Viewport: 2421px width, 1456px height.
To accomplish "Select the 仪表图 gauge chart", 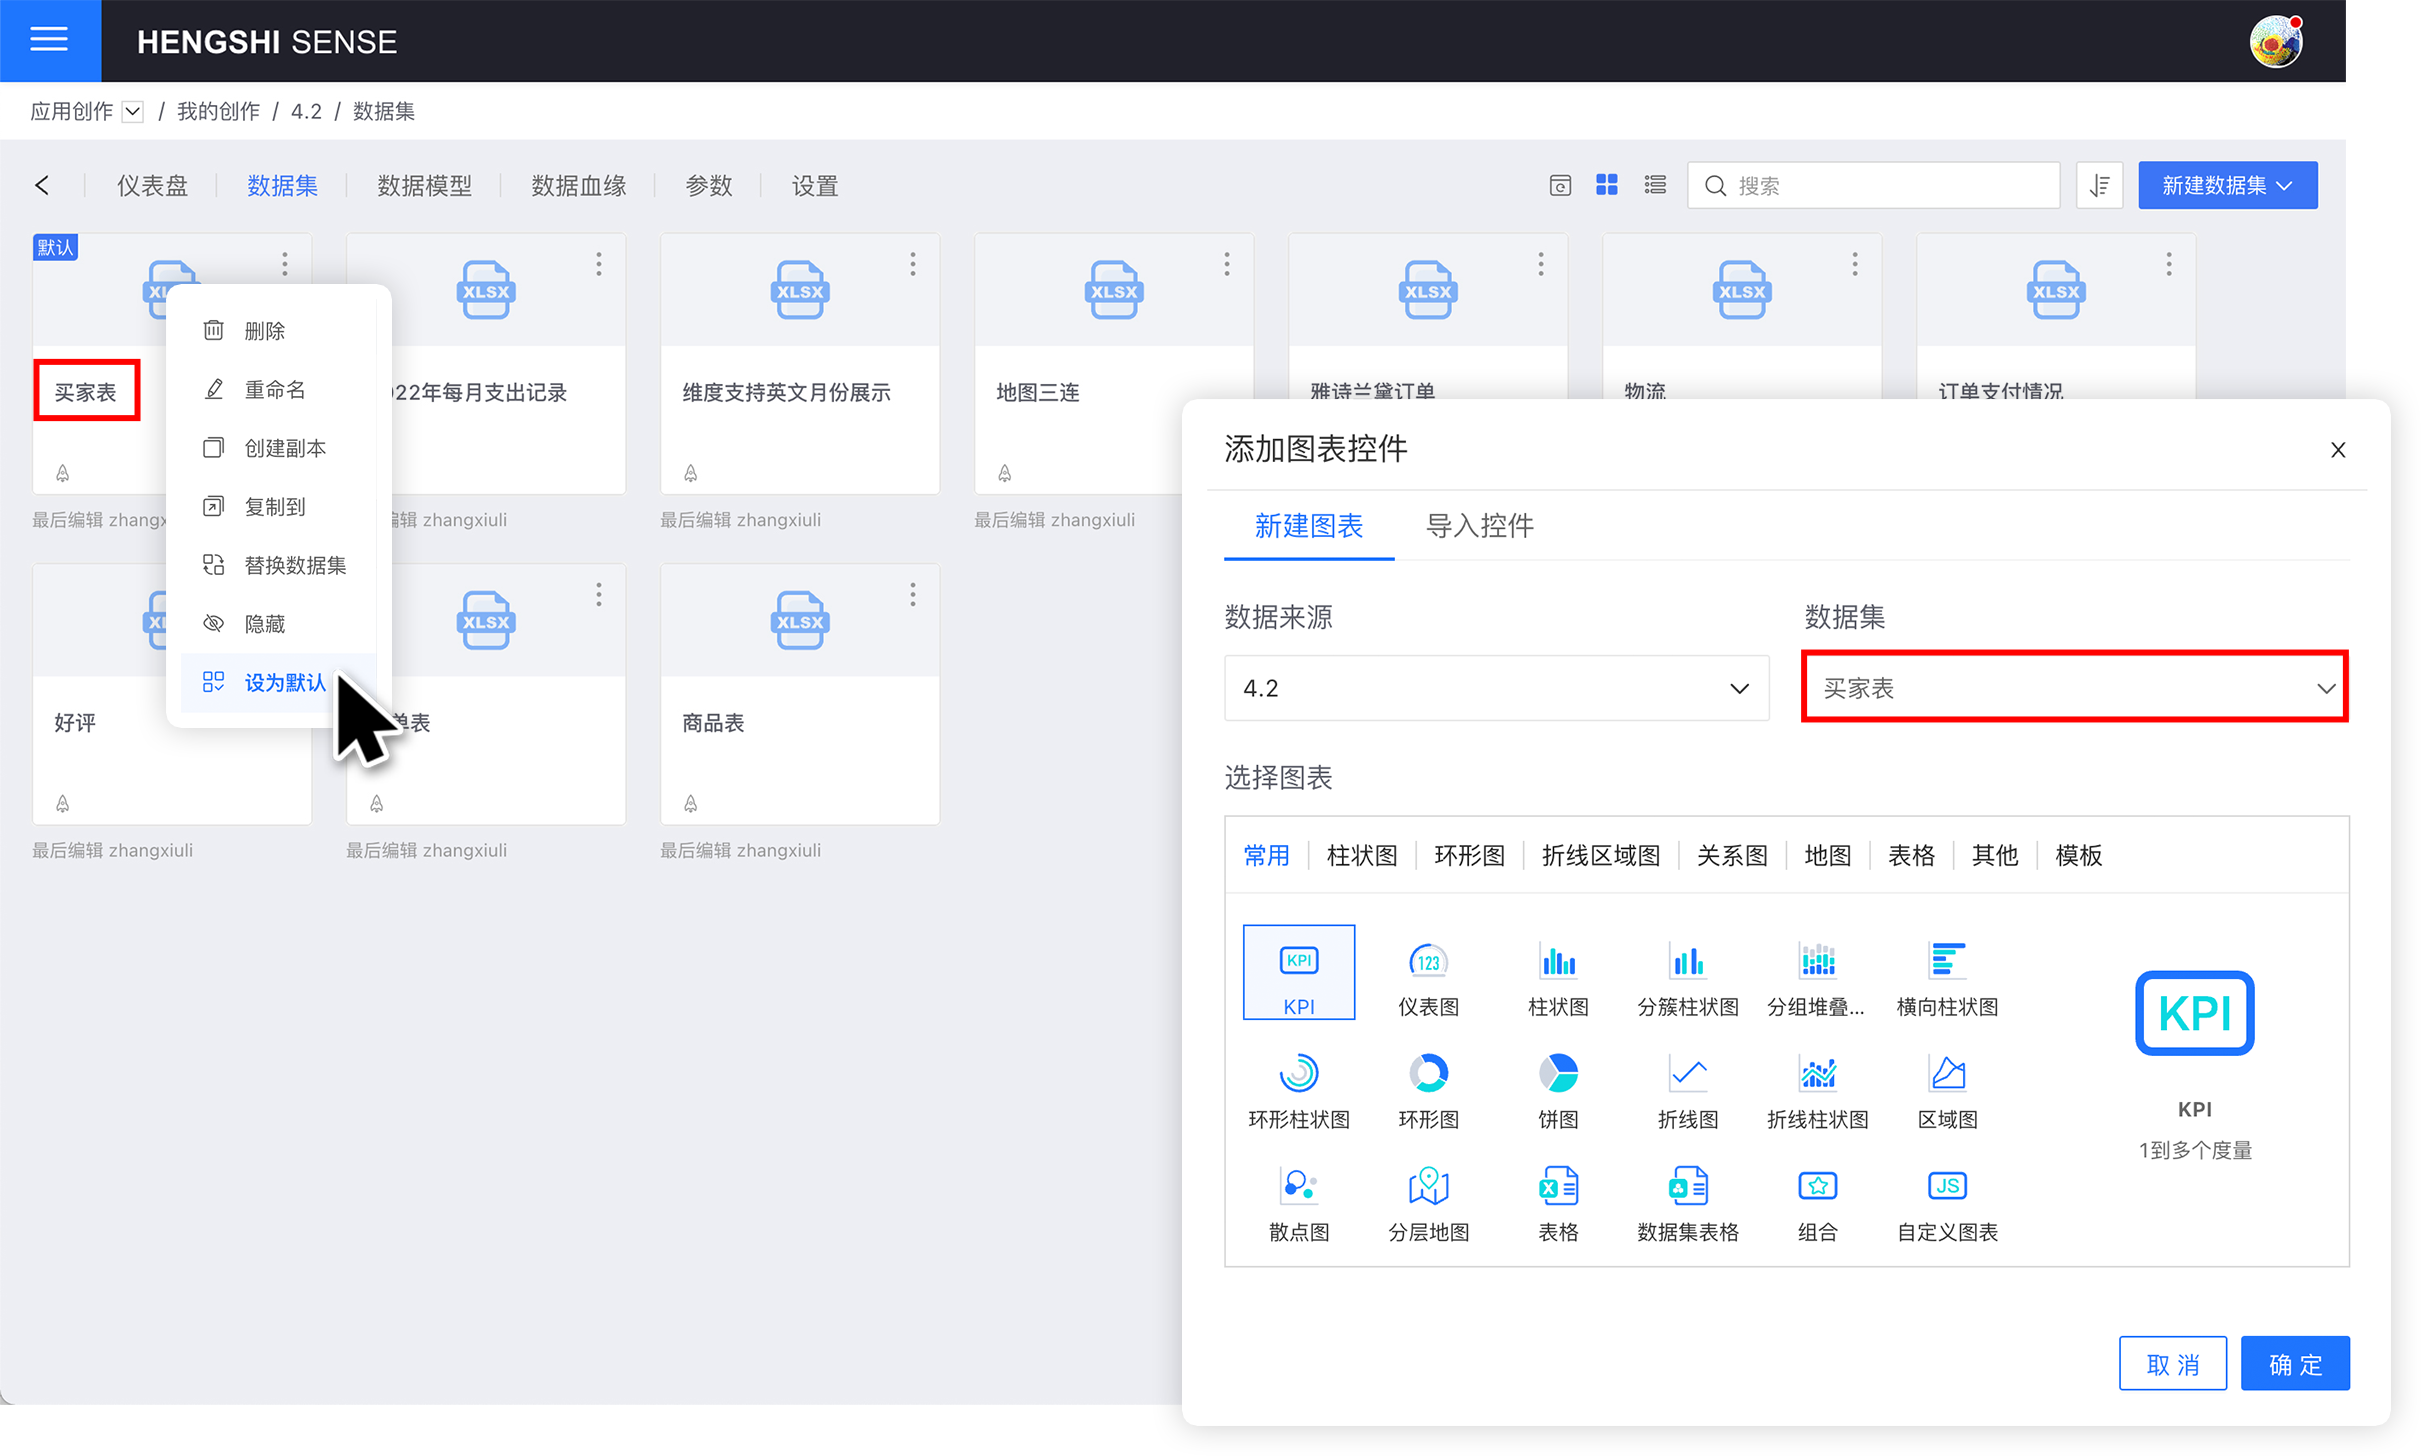I will pyautogui.click(x=1427, y=978).
